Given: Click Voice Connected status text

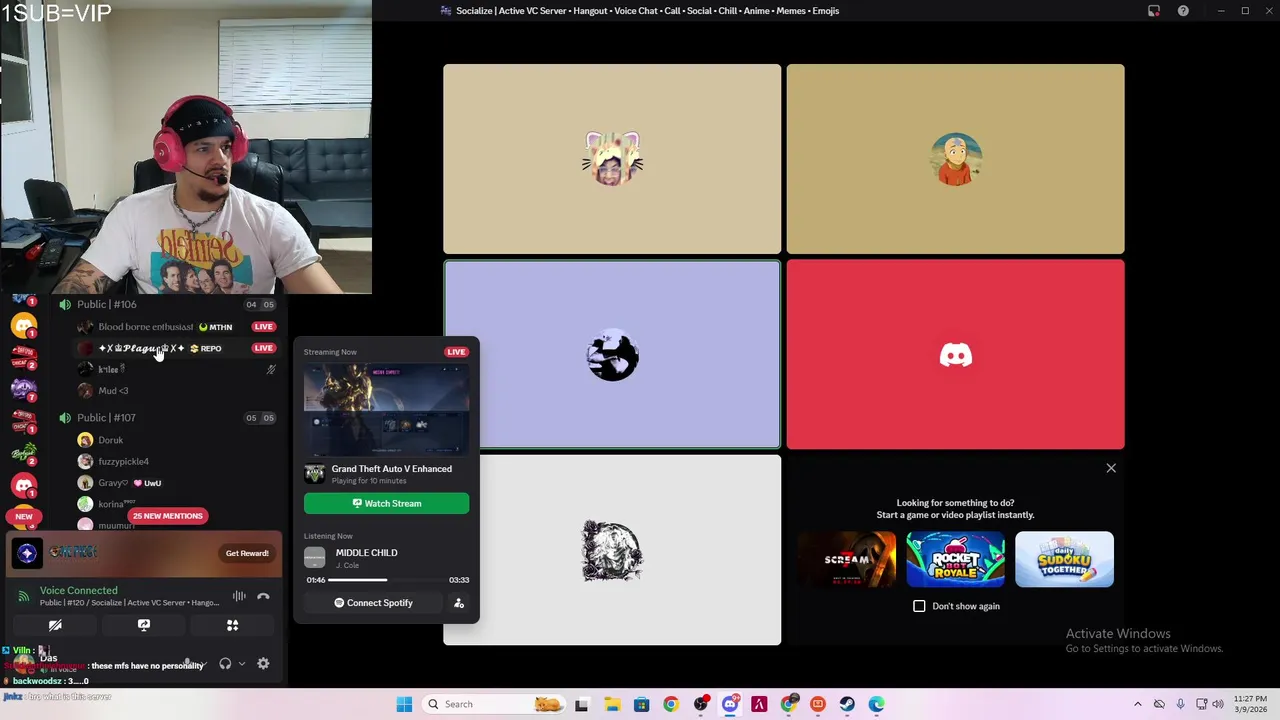Looking at the screenshot, I should point(78,591).
